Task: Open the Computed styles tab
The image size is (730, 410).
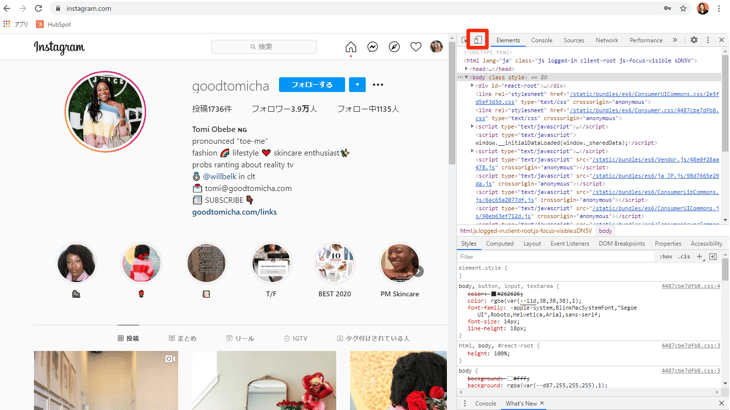Action: tap(499, 244)
